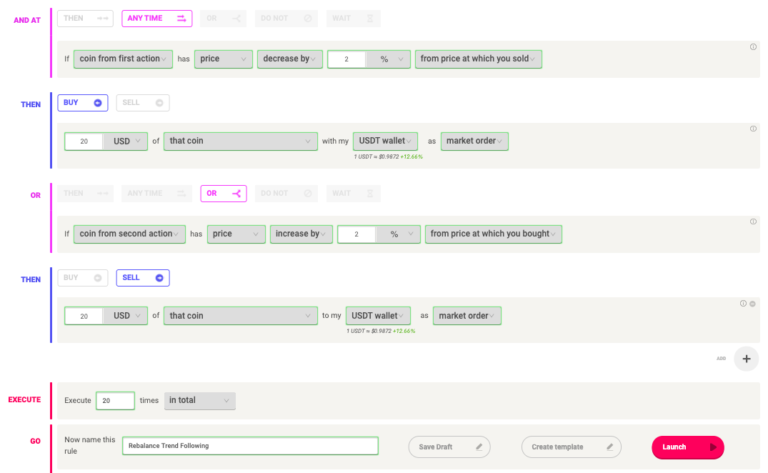Open the 'increase by' dropdown
768x473 pixels.
[x=301, y=235]
